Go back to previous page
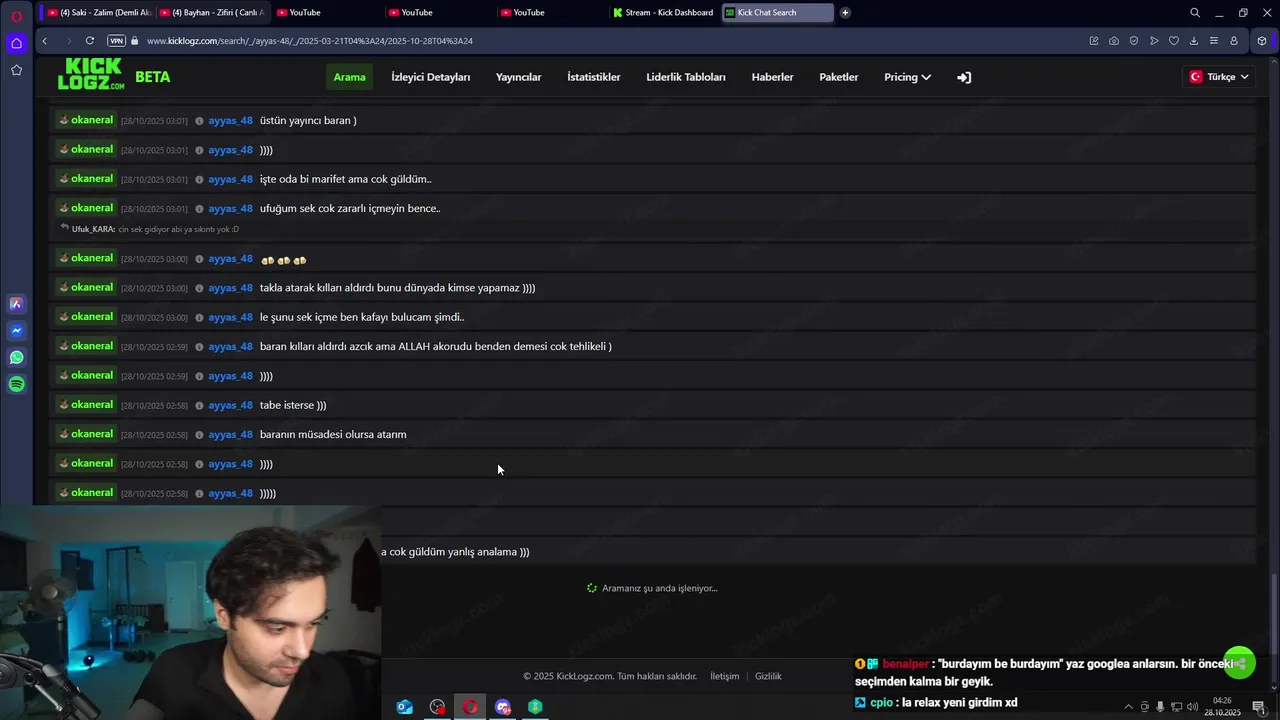This screenshot has width=1280, height=720. pos(44,41)
